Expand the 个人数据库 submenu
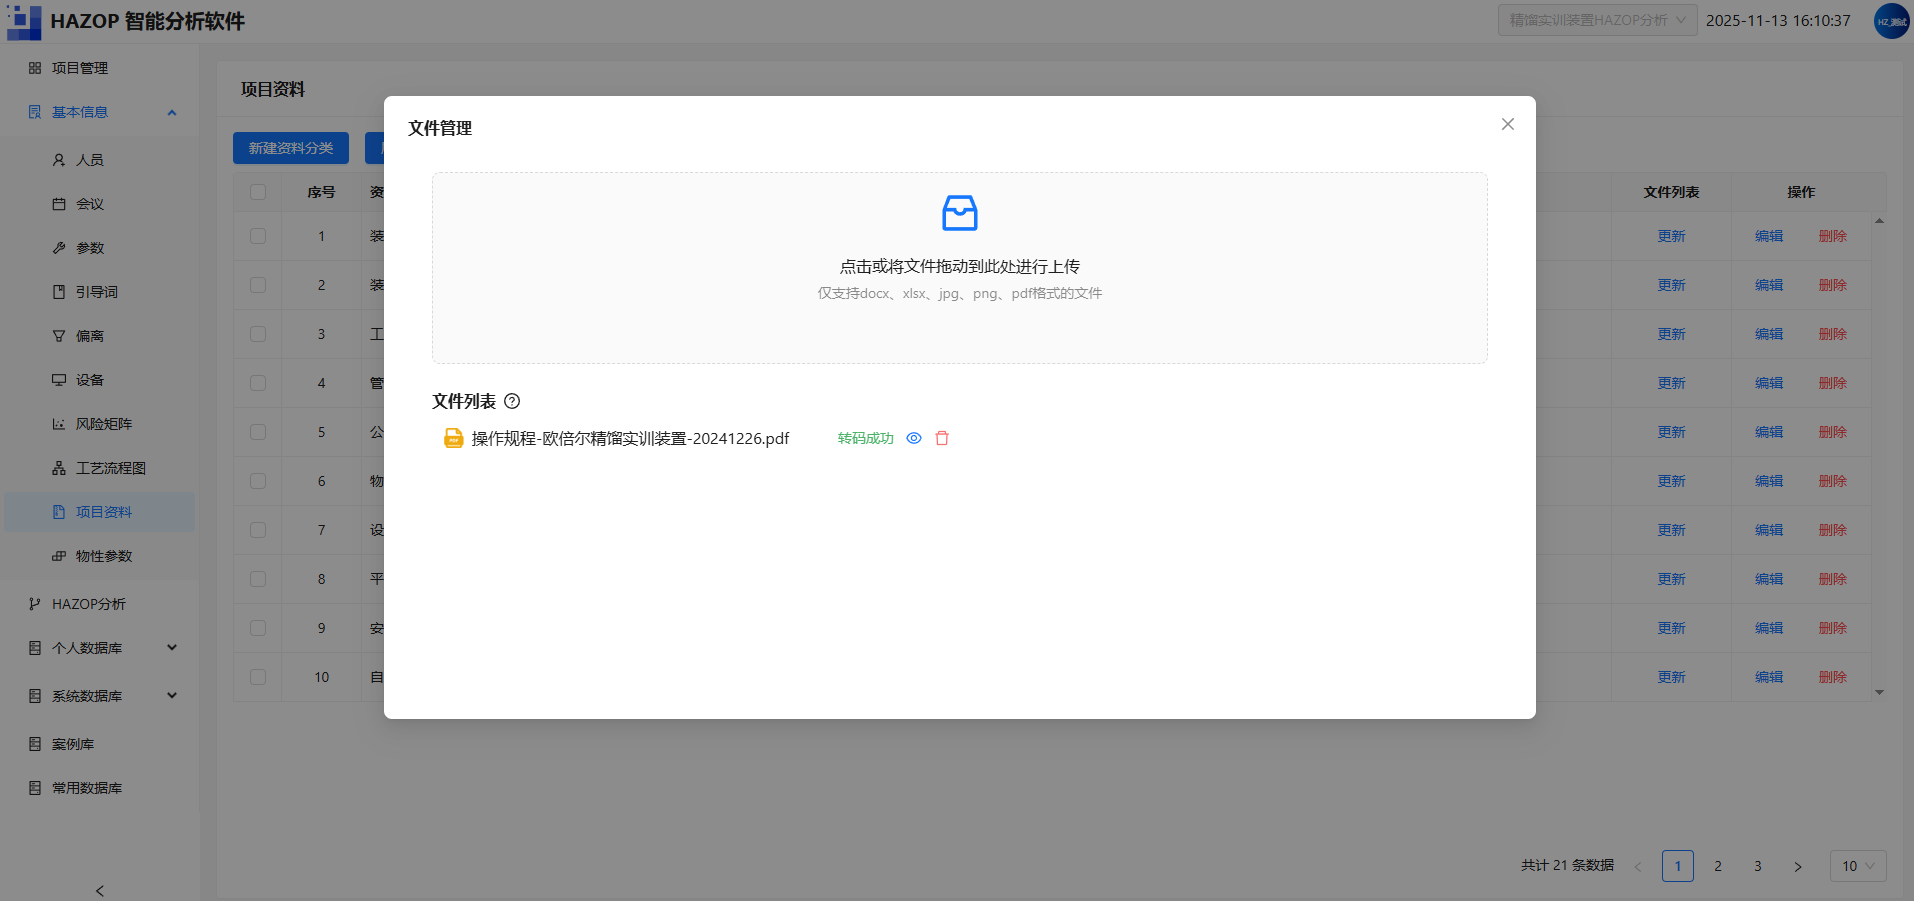 (172, 648)
